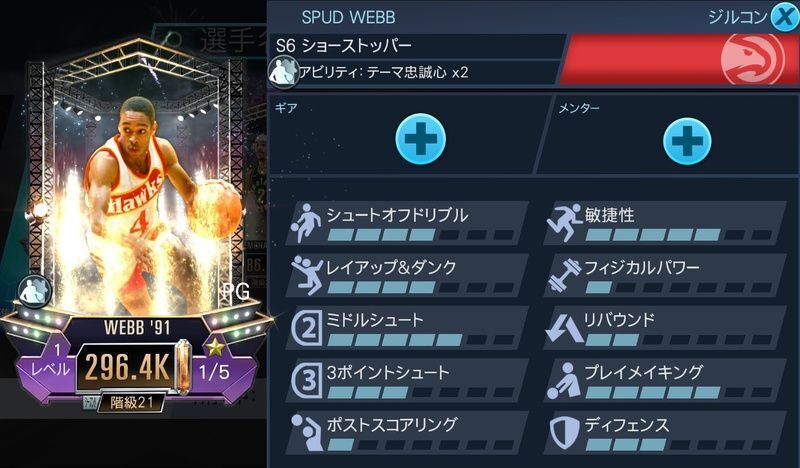Select the レイアップ&ダンク stat icon
This screenshot has width=800, height=468.
pyautogui.click(x=307, y=276)
